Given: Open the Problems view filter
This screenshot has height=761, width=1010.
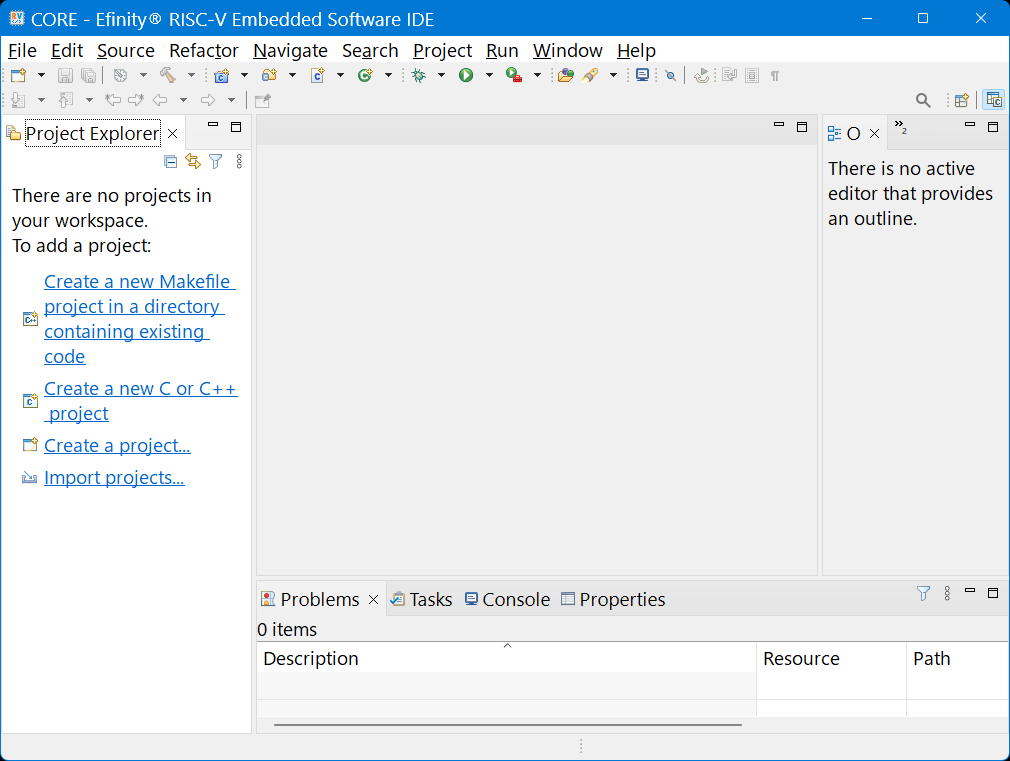Looking at the screenshot, I should coord(923,594).
